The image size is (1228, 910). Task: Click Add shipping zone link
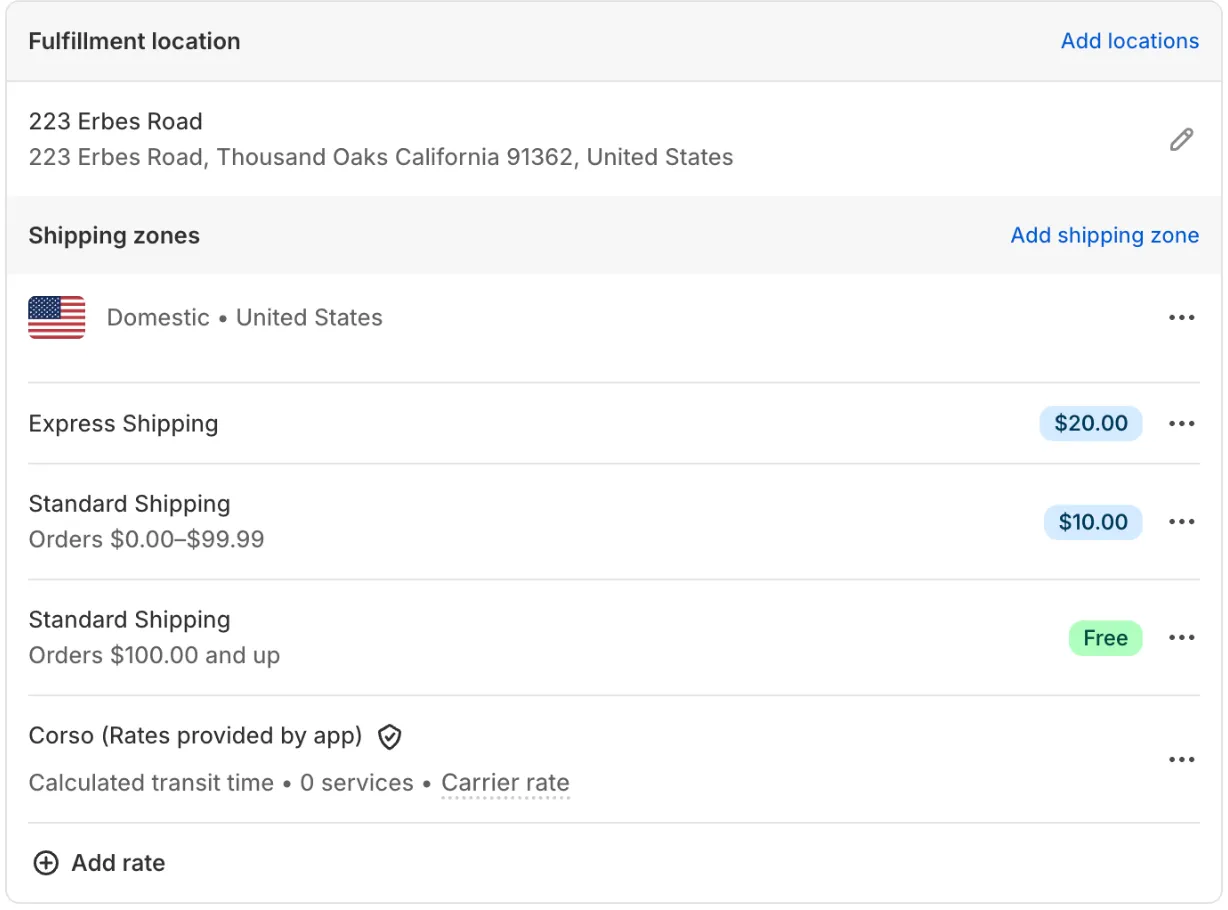(x=1104, y=236)
